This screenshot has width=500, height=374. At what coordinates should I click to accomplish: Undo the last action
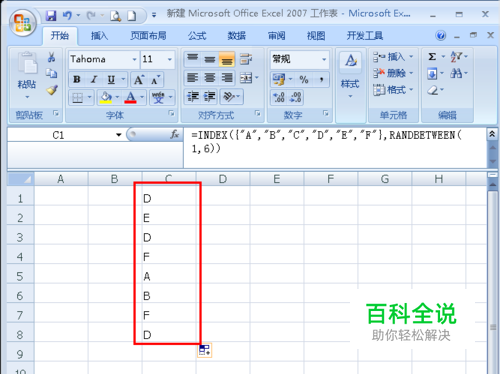point(67,16)
